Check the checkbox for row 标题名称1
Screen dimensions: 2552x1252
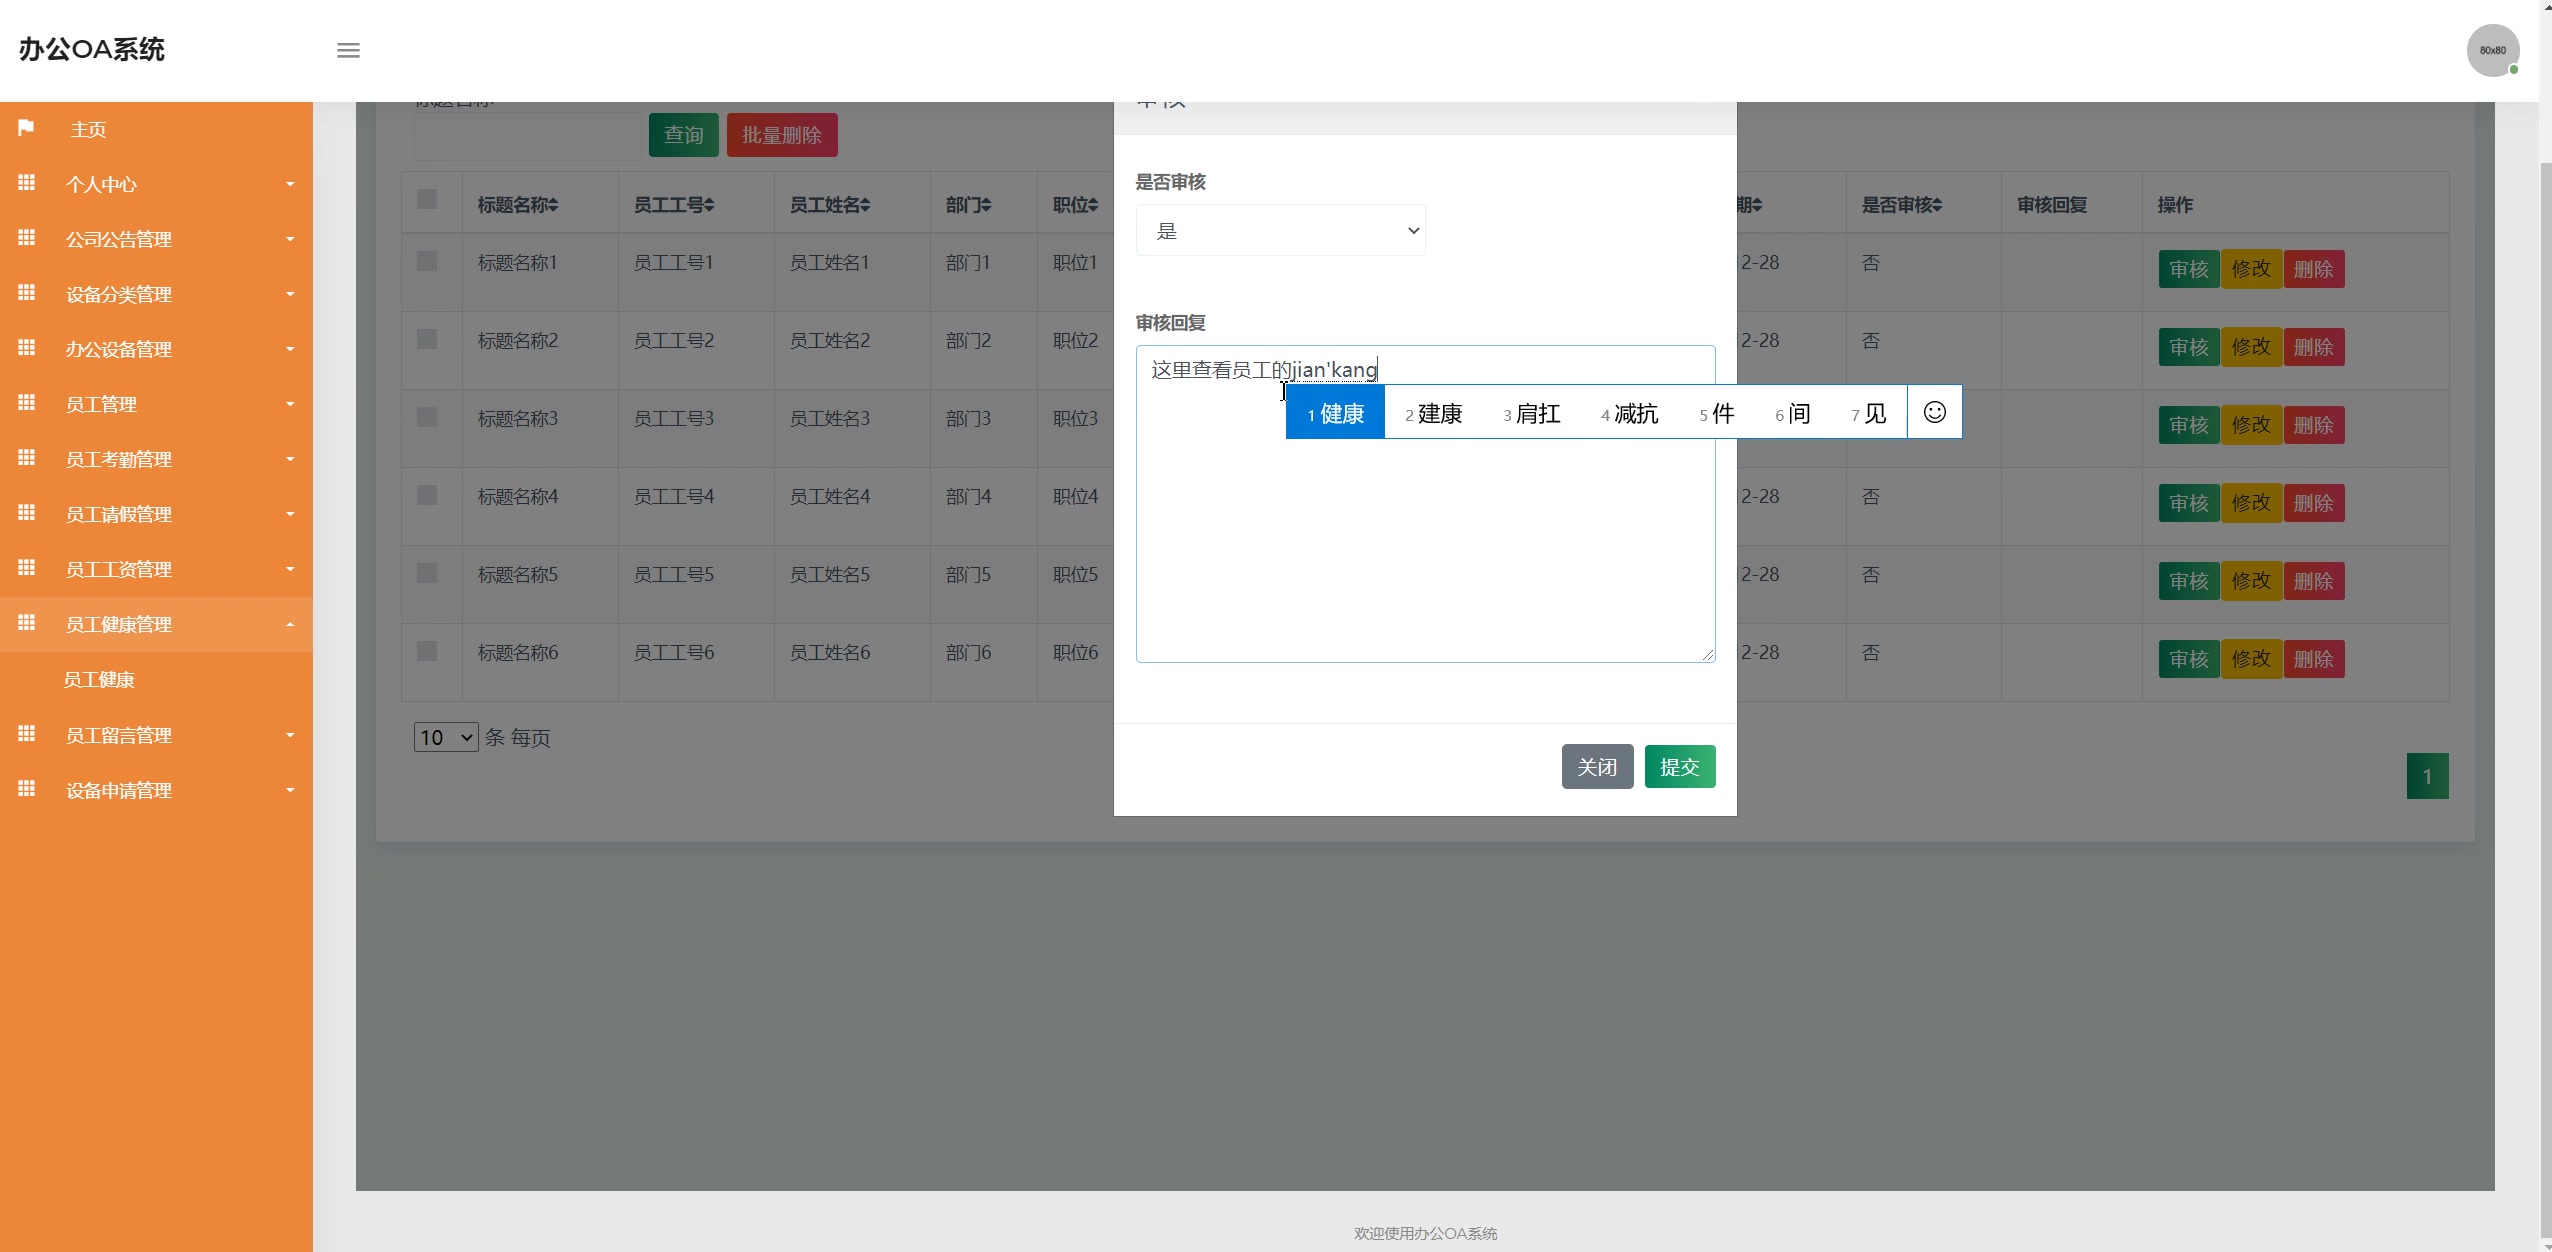(427, 261)
